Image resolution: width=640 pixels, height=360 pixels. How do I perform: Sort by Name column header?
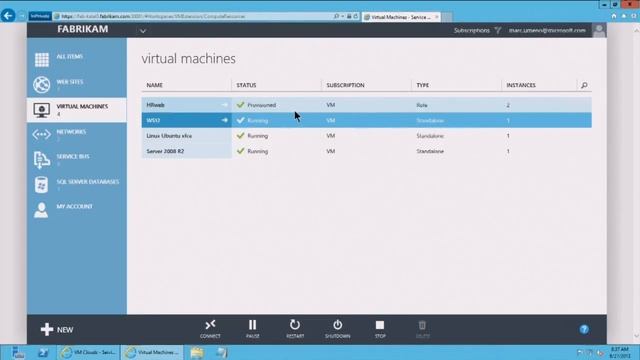(x=155, y=85)
